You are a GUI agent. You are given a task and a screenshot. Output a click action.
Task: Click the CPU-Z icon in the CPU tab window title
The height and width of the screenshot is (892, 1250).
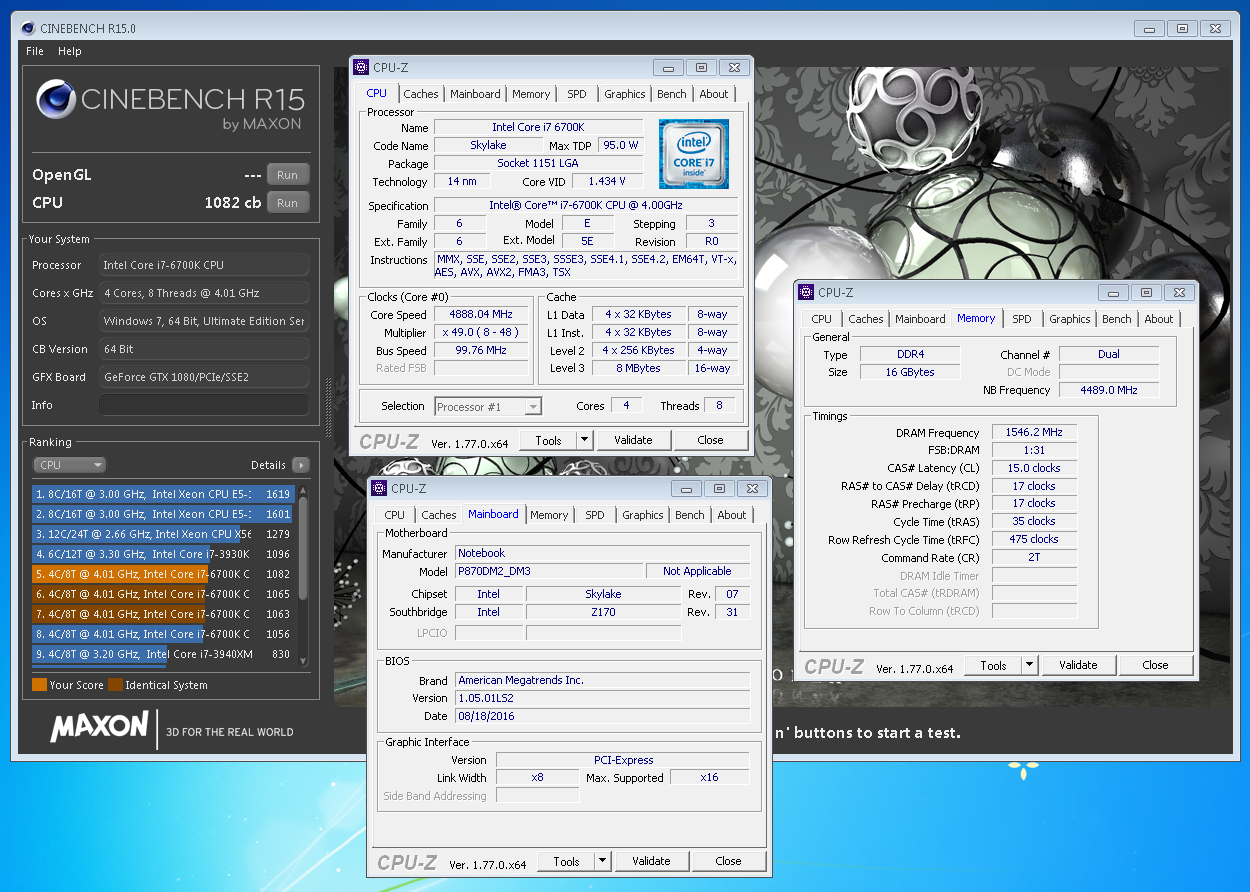(x=362, y=67)
